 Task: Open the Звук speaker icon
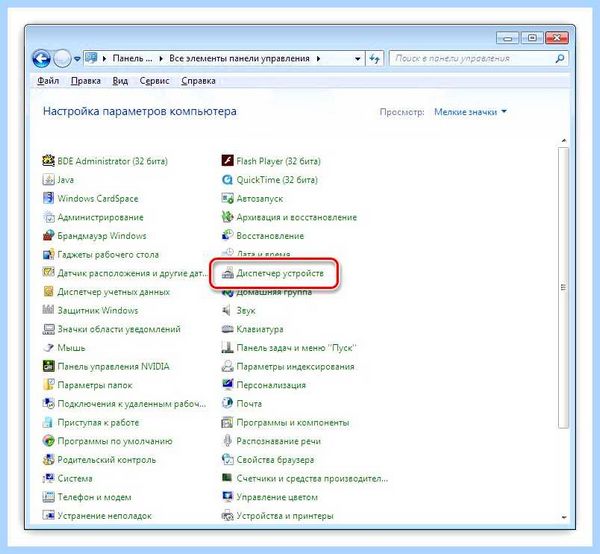[227, 310]
